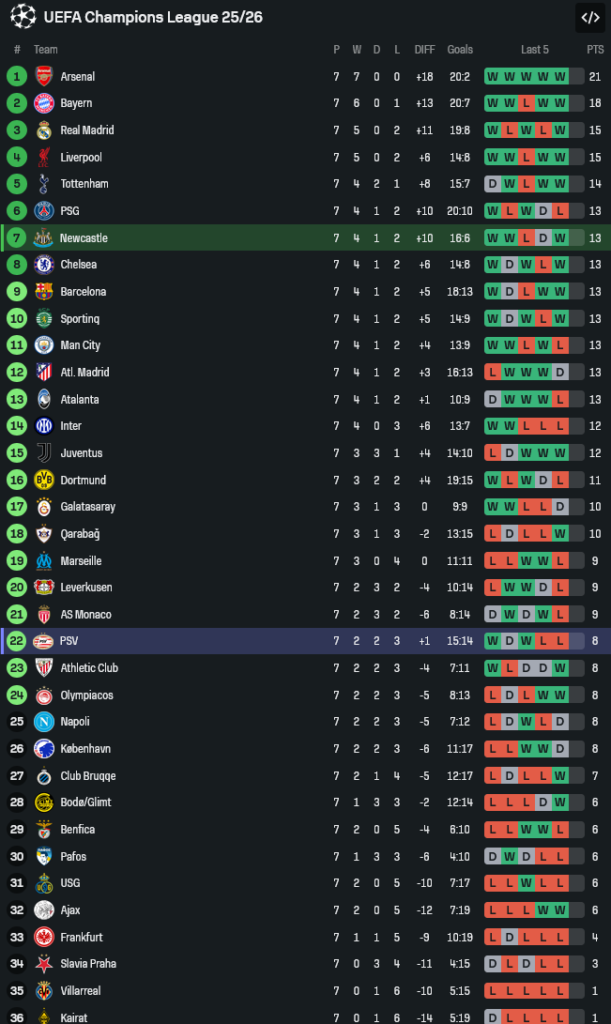Click the Last 5 column header
Viewport: 611px width, 1024px height.
click(535, 49)
